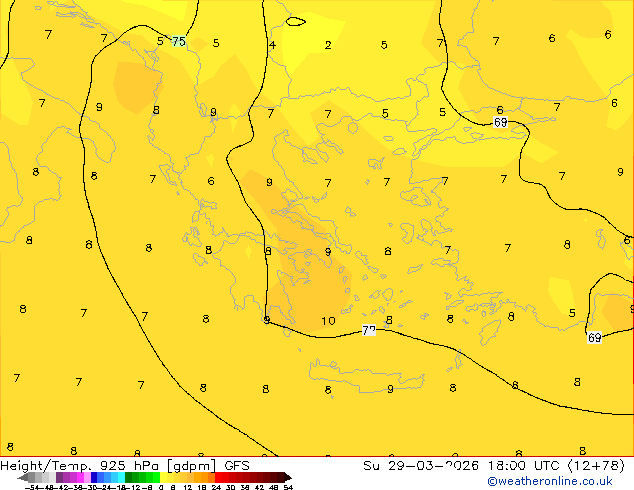Click the temperature value 10 near Peloponnese
Viewport: 634px width, 490px height.
click(x=328, y=321)
